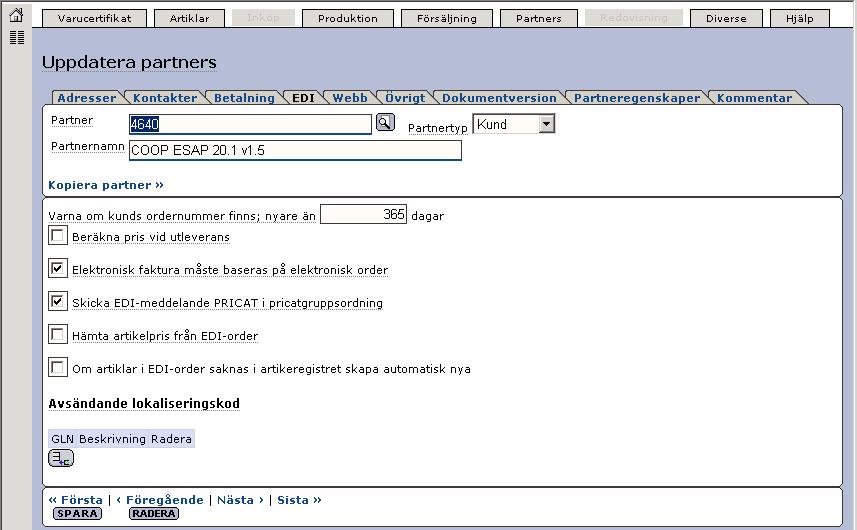Go to Sista record link
The height and width of the screenshot is (530, 857).
point(299,499)
